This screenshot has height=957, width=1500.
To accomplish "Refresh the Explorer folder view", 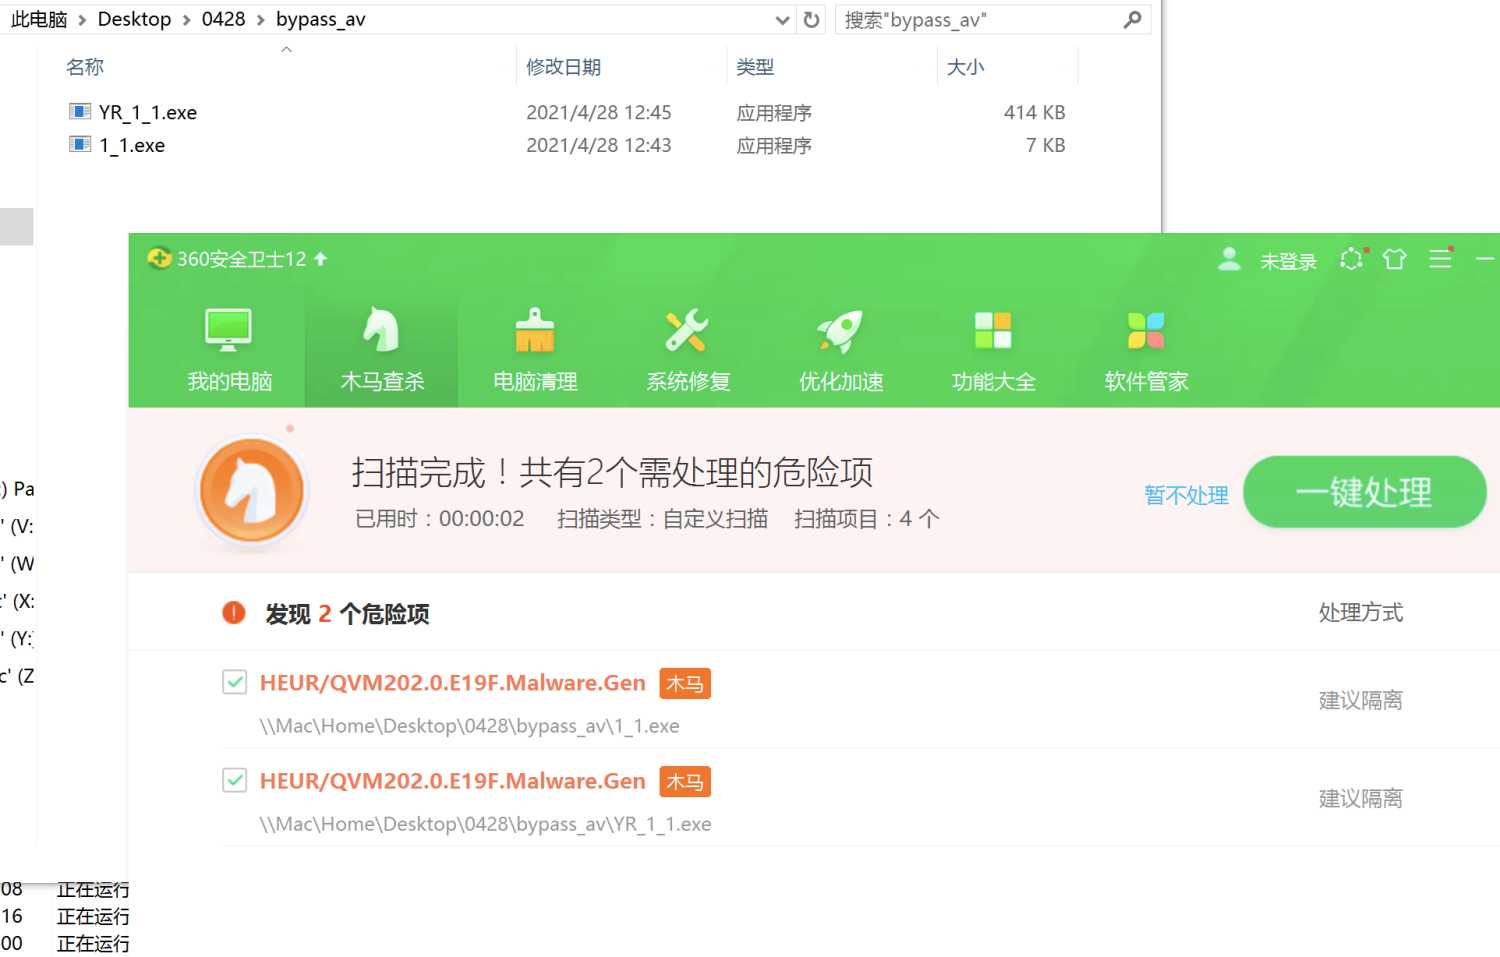I will (x=812, y=20).
